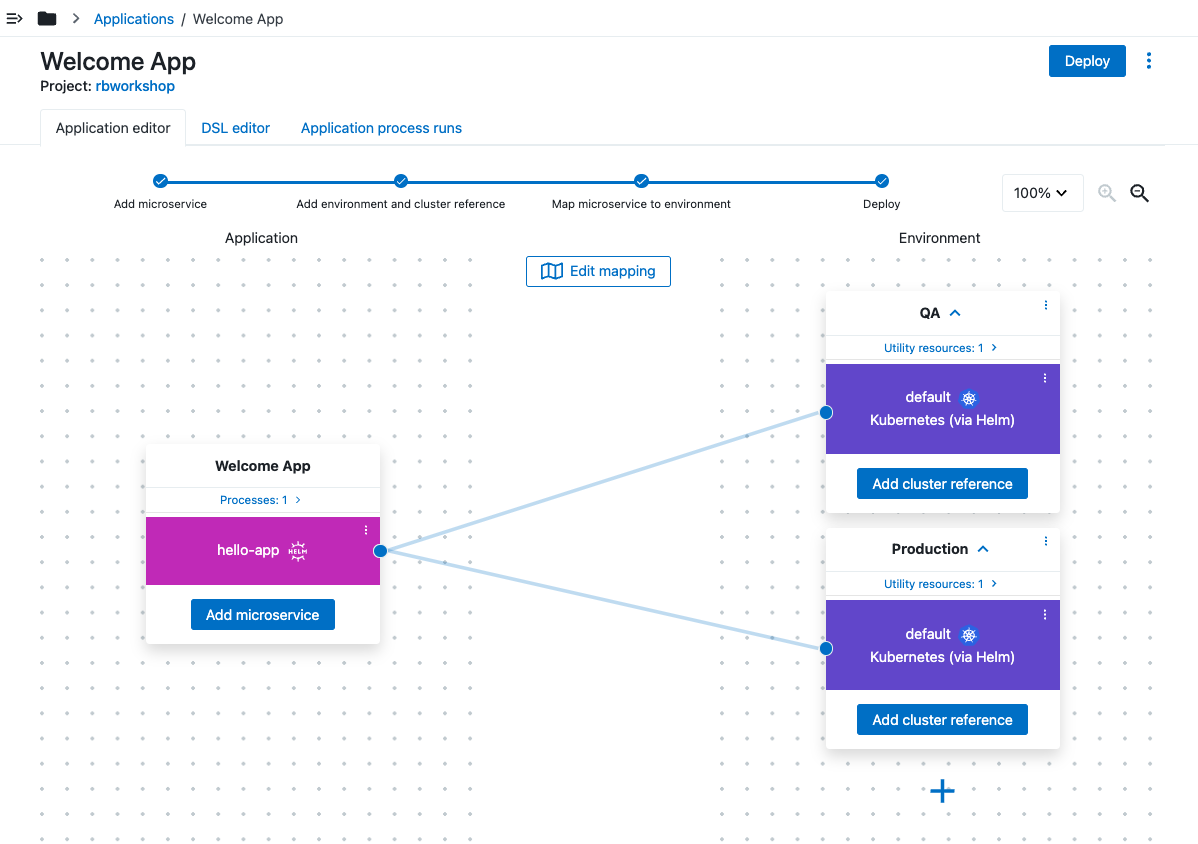Viewport: 1198px width, 844px height.
Task: Click the folder icon in breadcrumb
Action: tap(47, 19)
